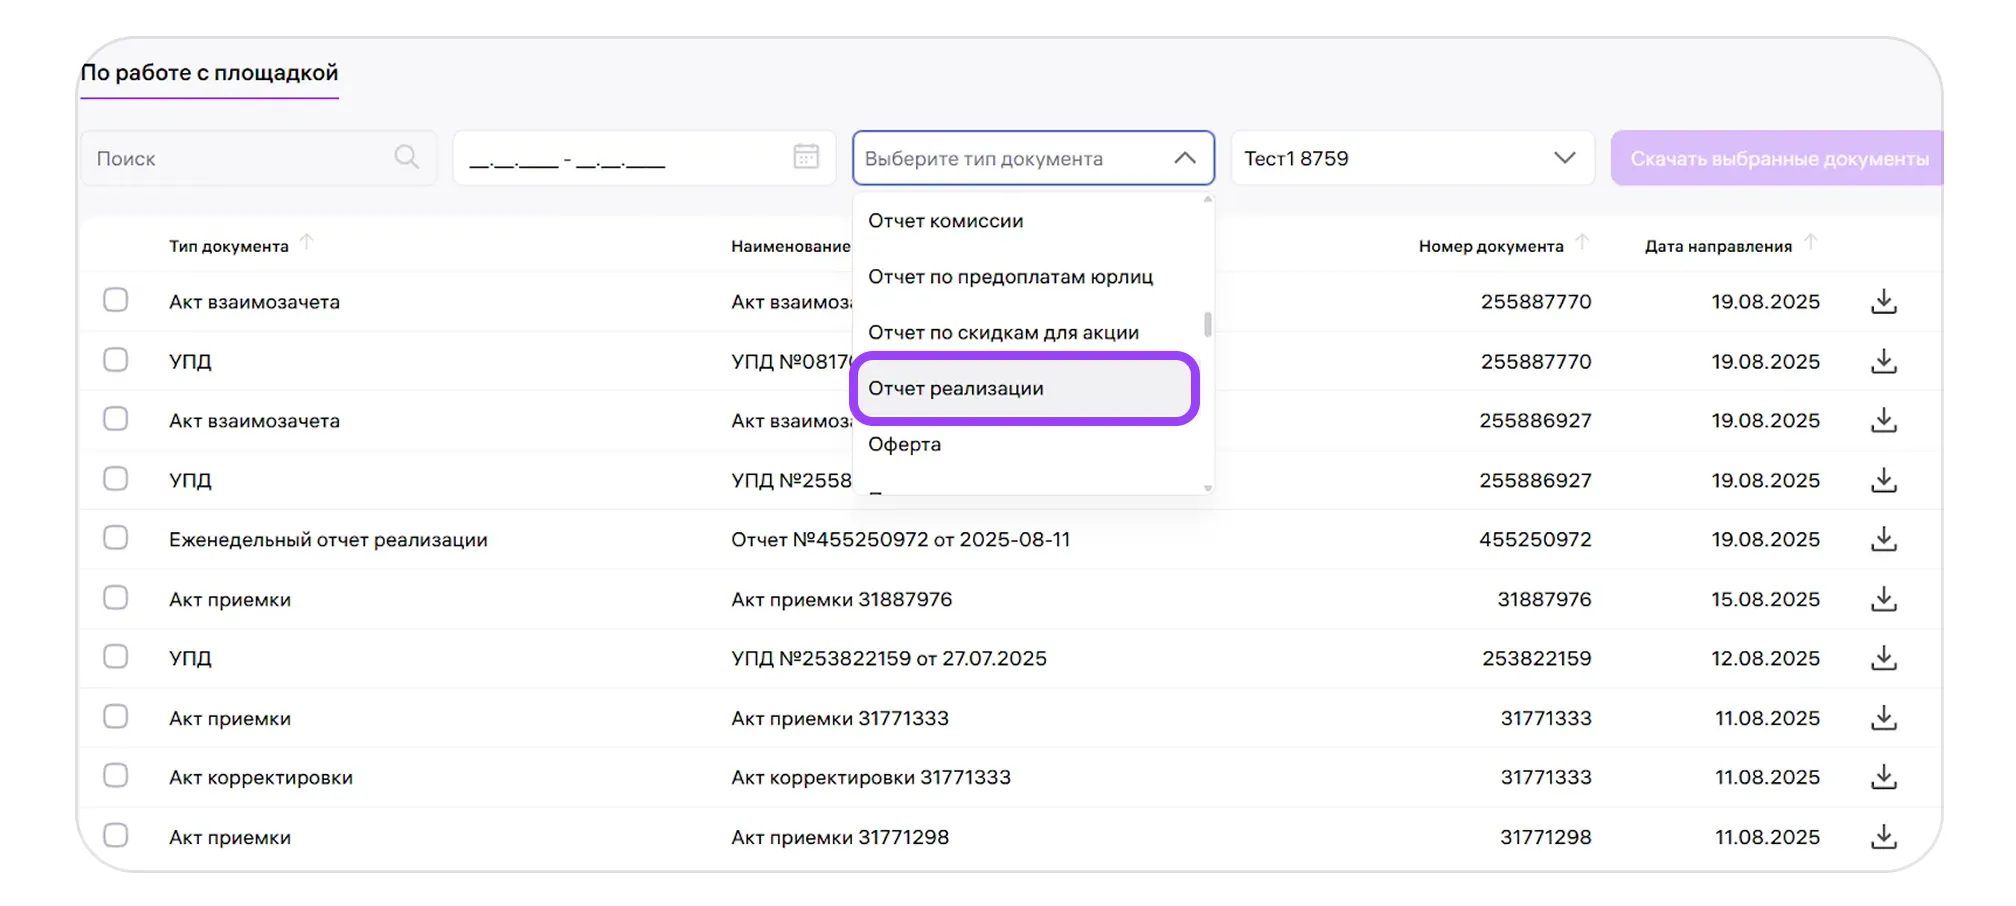This screenshot has width=2016, height=906.
Task: Download Акт корректировки 31771333 file
Action: (x=1883, y=777)
